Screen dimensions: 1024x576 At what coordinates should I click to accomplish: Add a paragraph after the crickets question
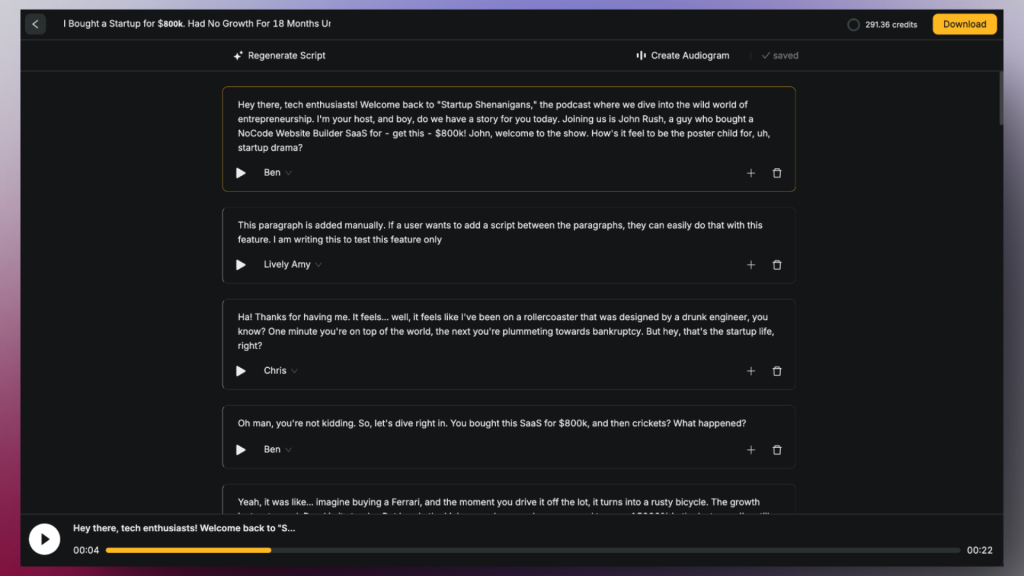[751, 450]
